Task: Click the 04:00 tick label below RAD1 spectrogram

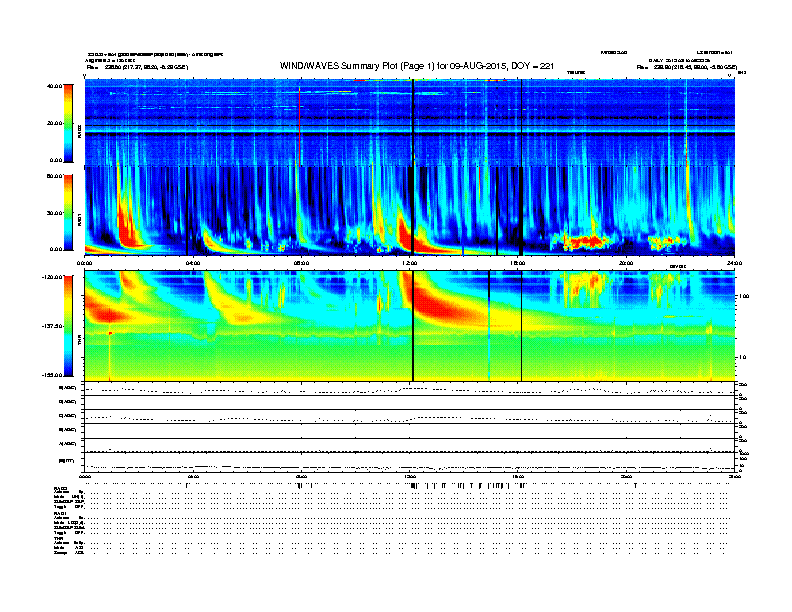Action: pyautogui.click(x=193, y=263)
